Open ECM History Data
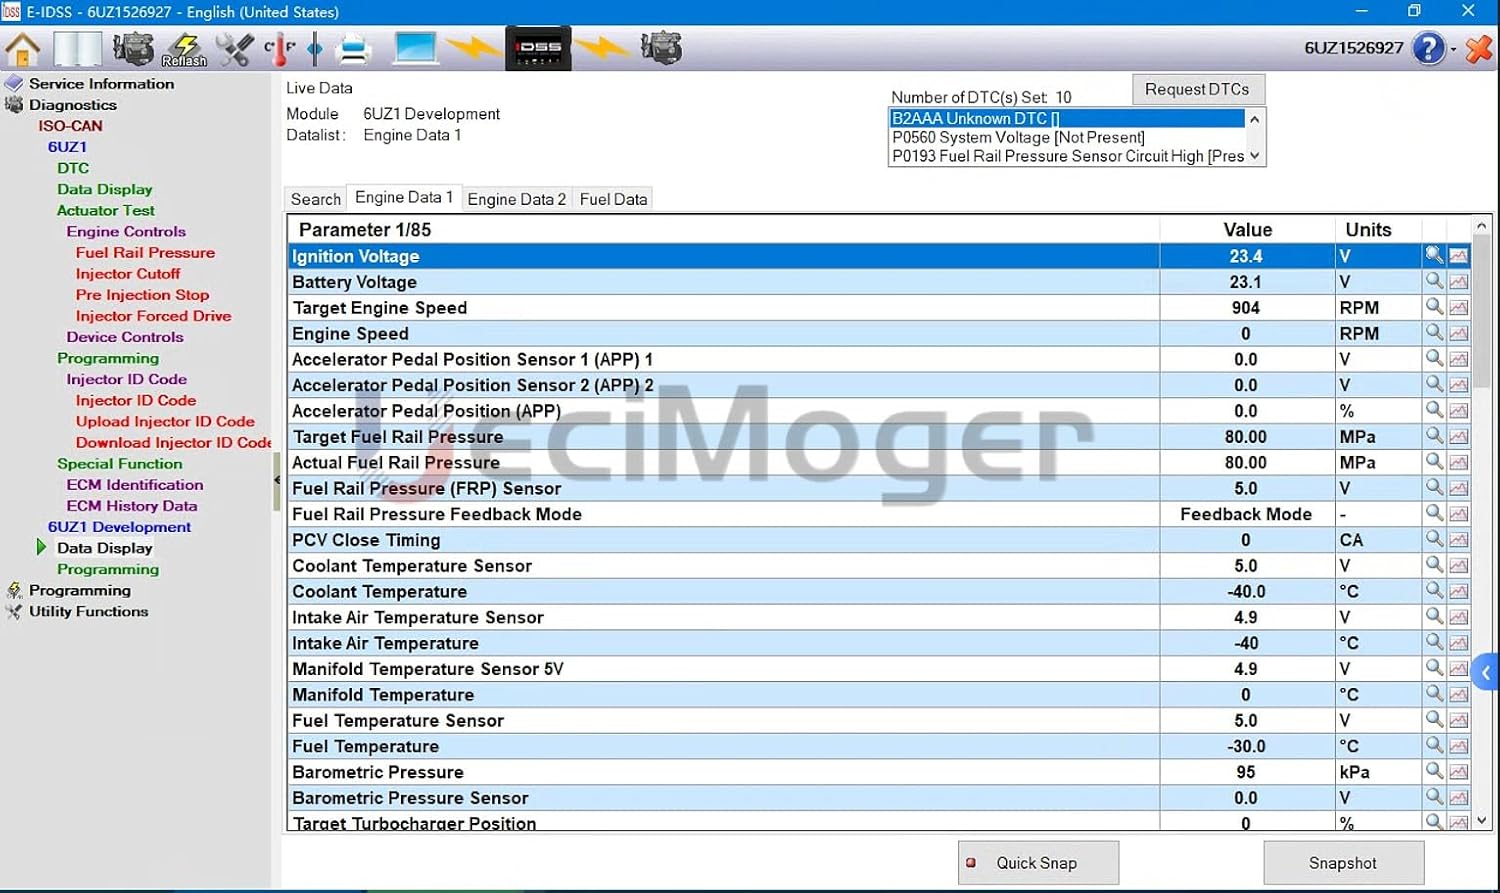Viewport: 1500px width, 893px height. coord(132,506)
